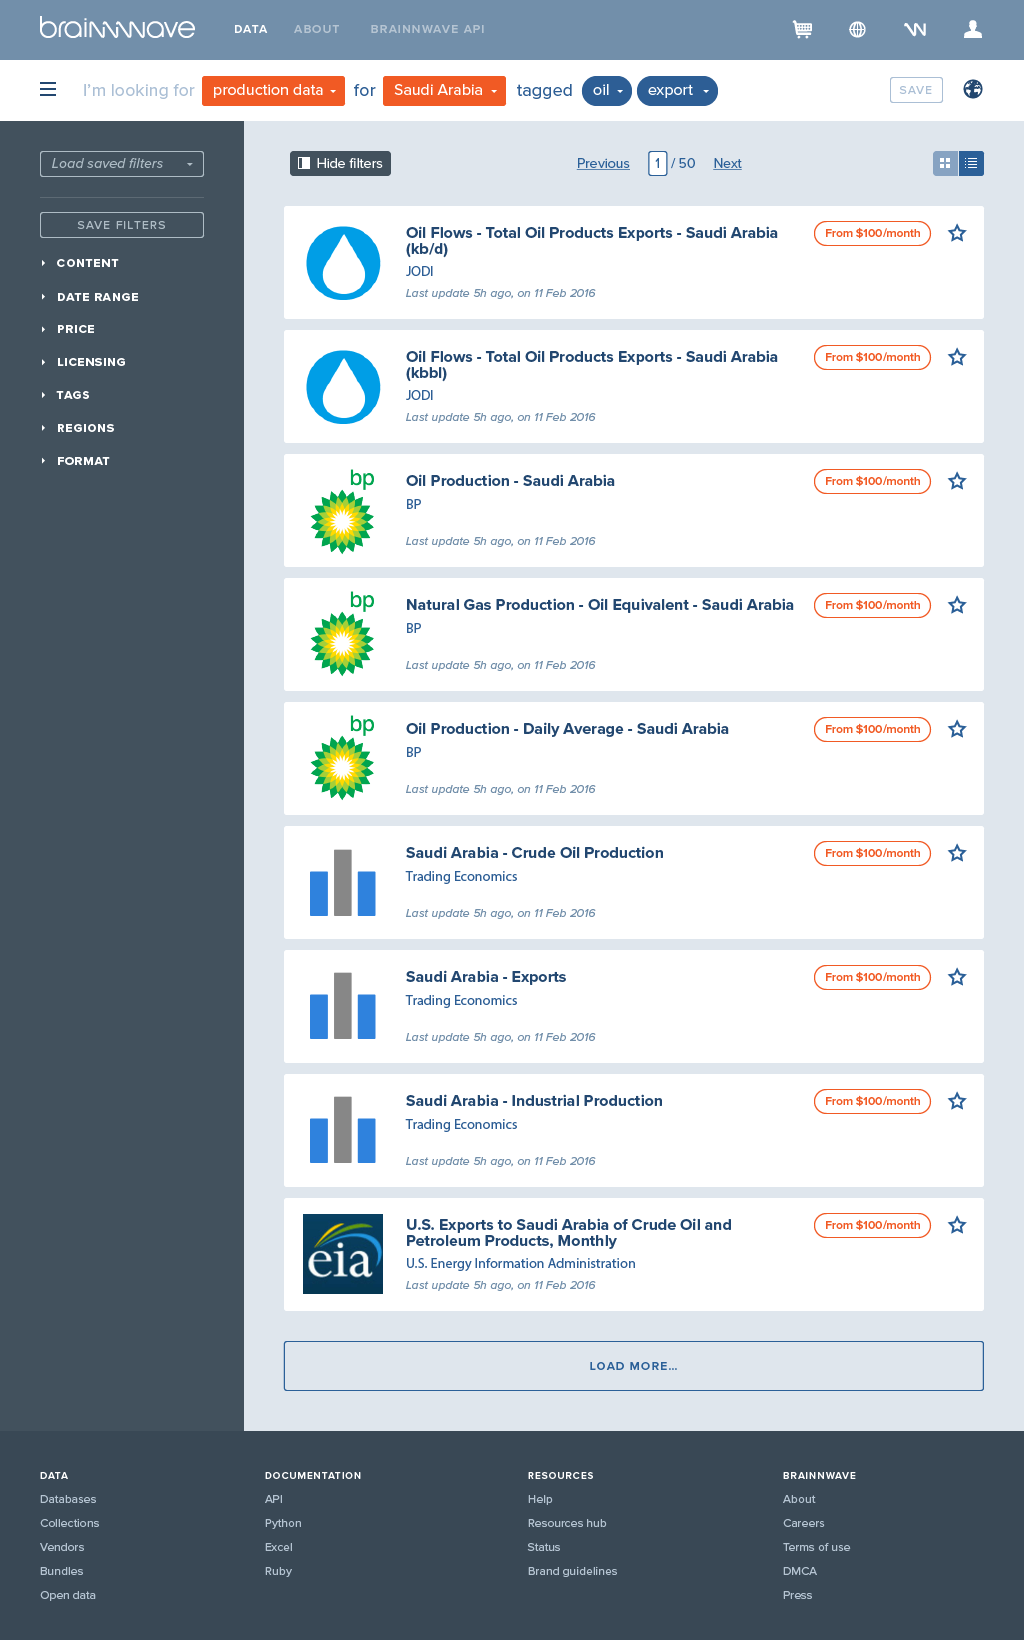Click Load More button
Image resolution: width=1024 pixels, height=1640 pixels.
click(x=634, y=1366)
